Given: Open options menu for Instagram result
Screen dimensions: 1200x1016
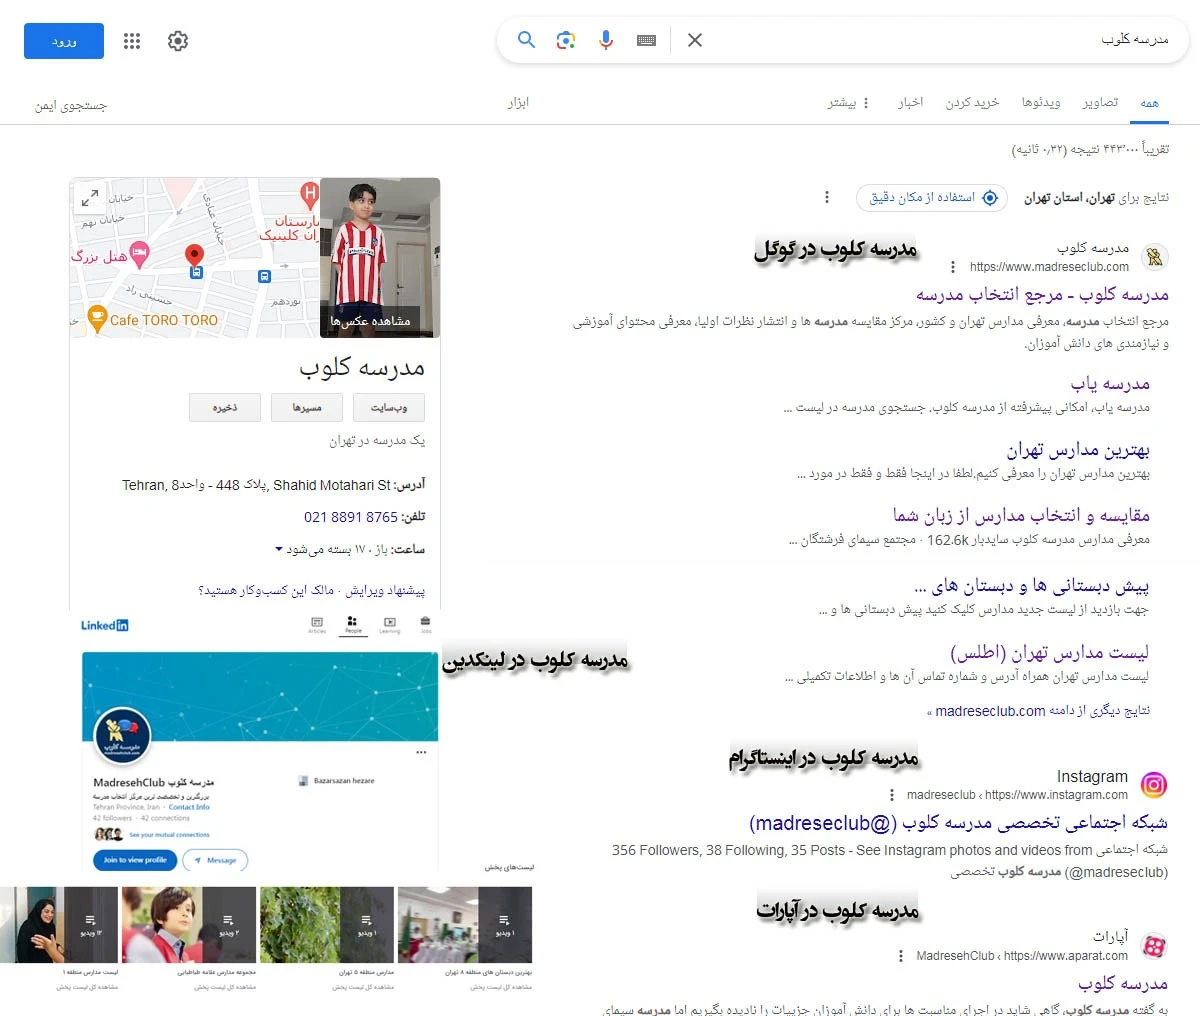Looking at the screenshot, I should (892, 795).
